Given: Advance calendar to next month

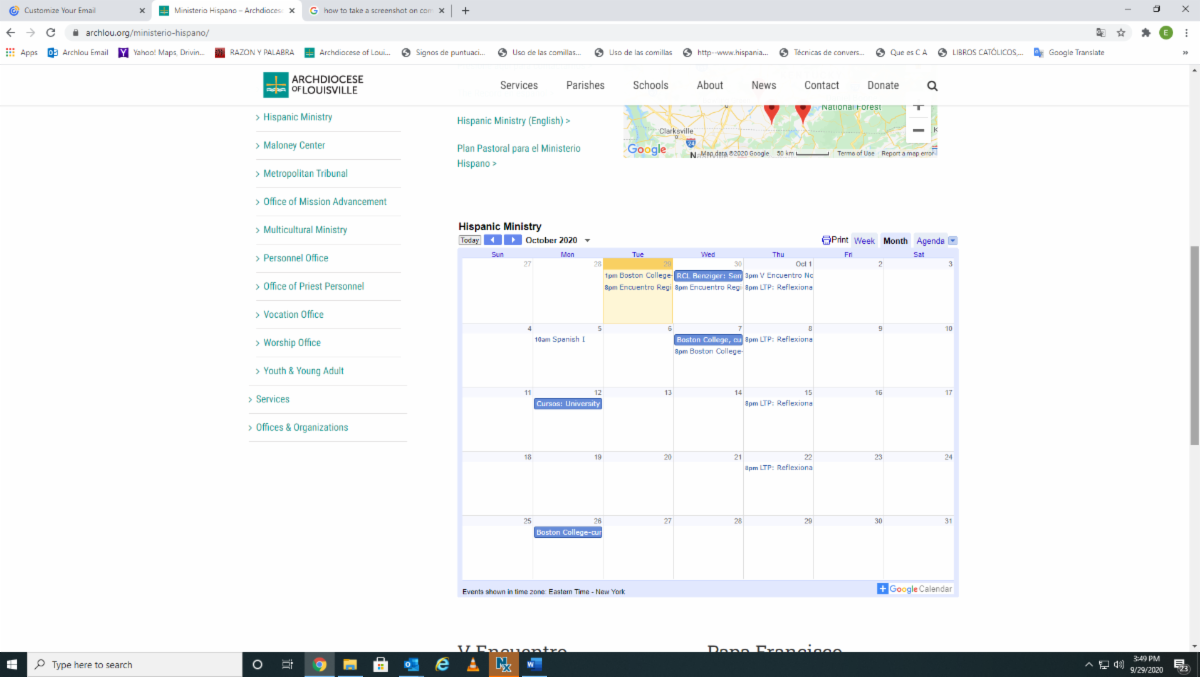Looking at the screenshot, I should click(x=512, y=240).
